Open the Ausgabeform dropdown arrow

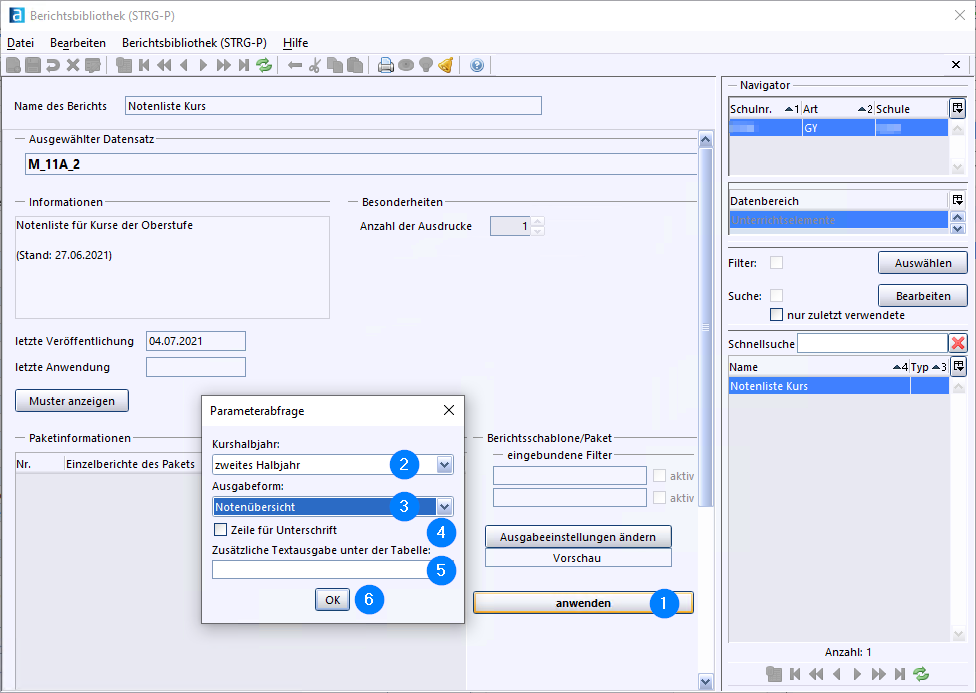point(444,506)
